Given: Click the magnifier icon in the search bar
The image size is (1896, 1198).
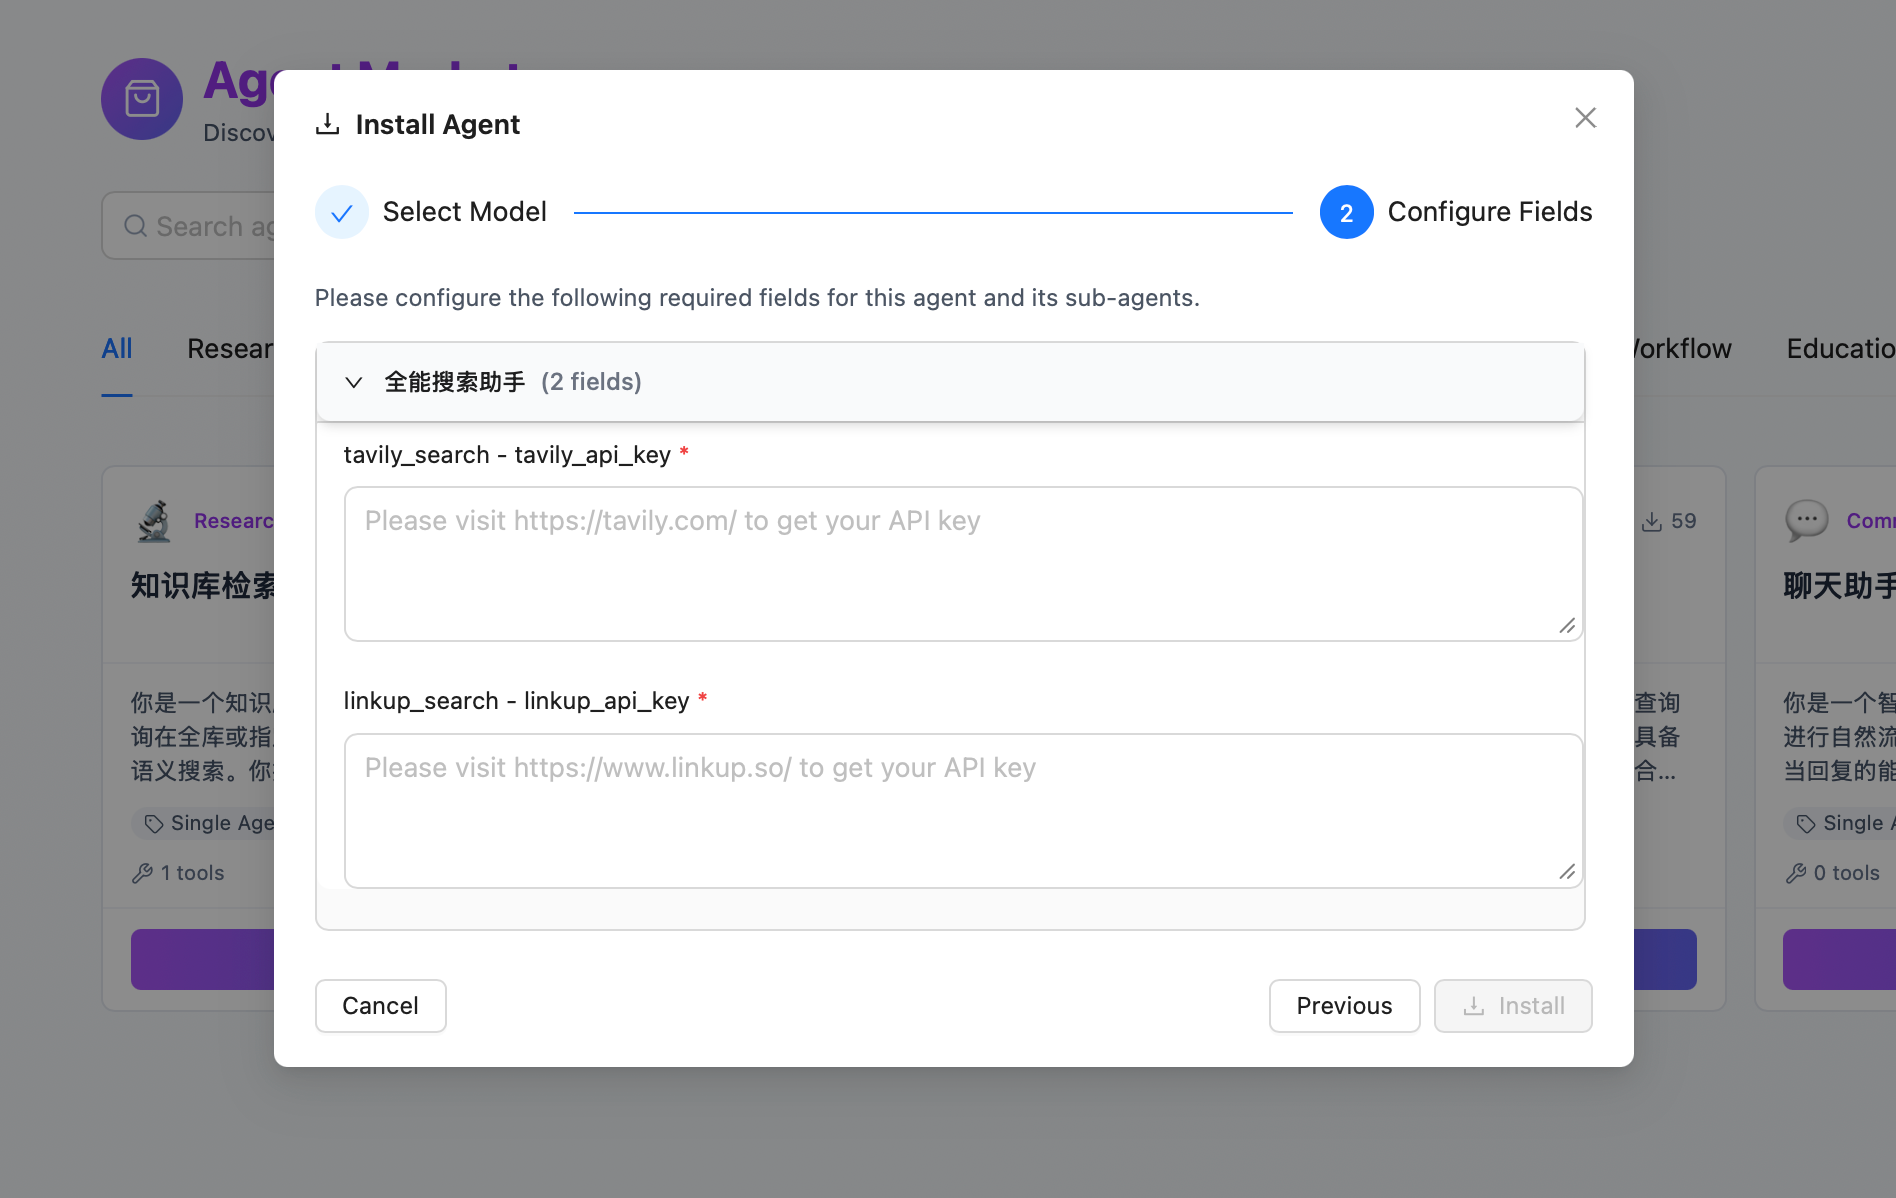Looking at the screenshot, I should point(136,226).
